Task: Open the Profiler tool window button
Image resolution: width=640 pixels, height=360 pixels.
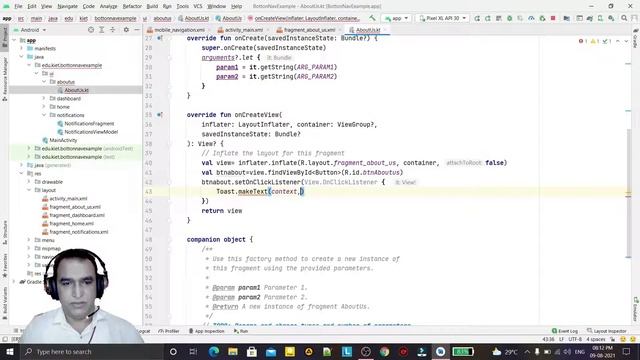Action: coord(169,331)
